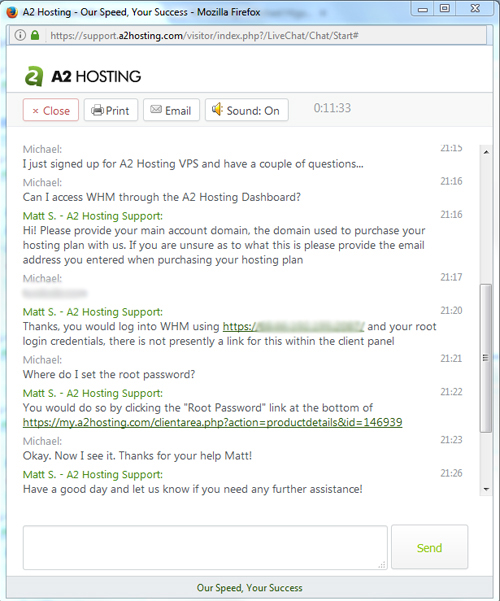Viewport: 500px width, 601px height.
Task: Close the chat session
Action: tap(51, 110)
